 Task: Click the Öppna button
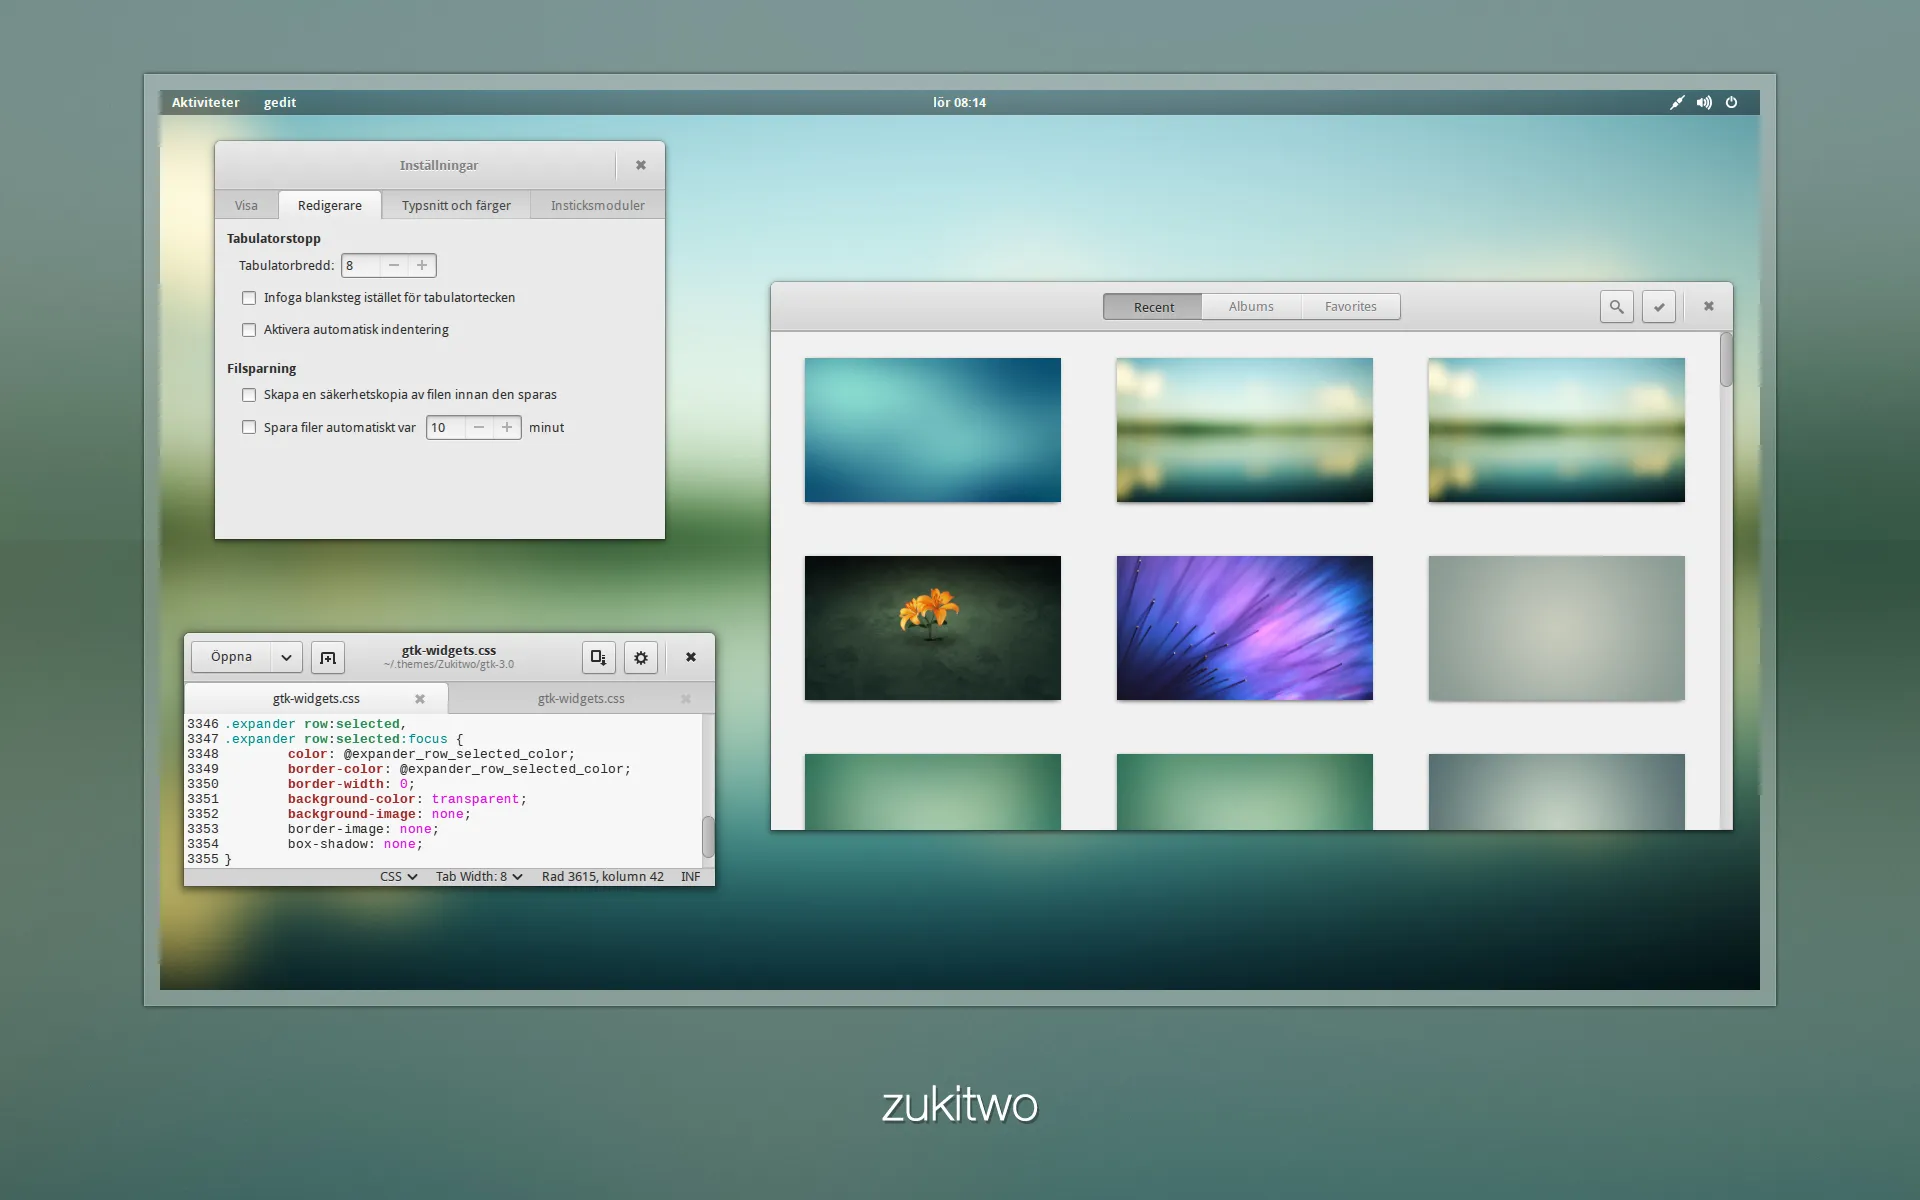231,657
